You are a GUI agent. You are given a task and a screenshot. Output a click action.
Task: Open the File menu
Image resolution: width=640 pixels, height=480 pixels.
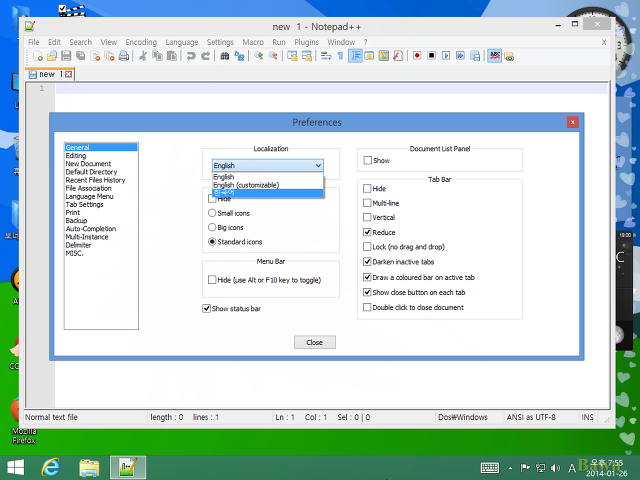tap(34, 42)
